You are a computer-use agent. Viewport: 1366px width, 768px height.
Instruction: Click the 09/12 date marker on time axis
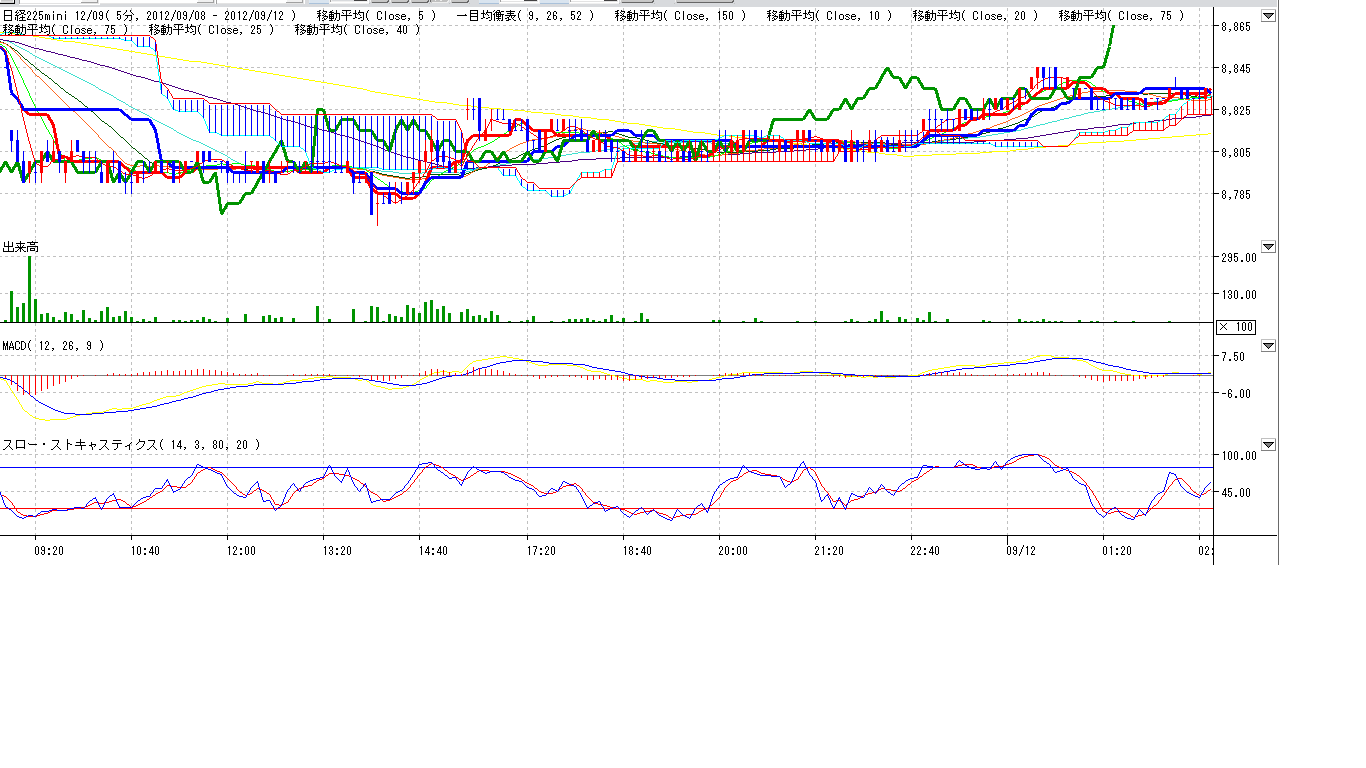click(1020, 551)
